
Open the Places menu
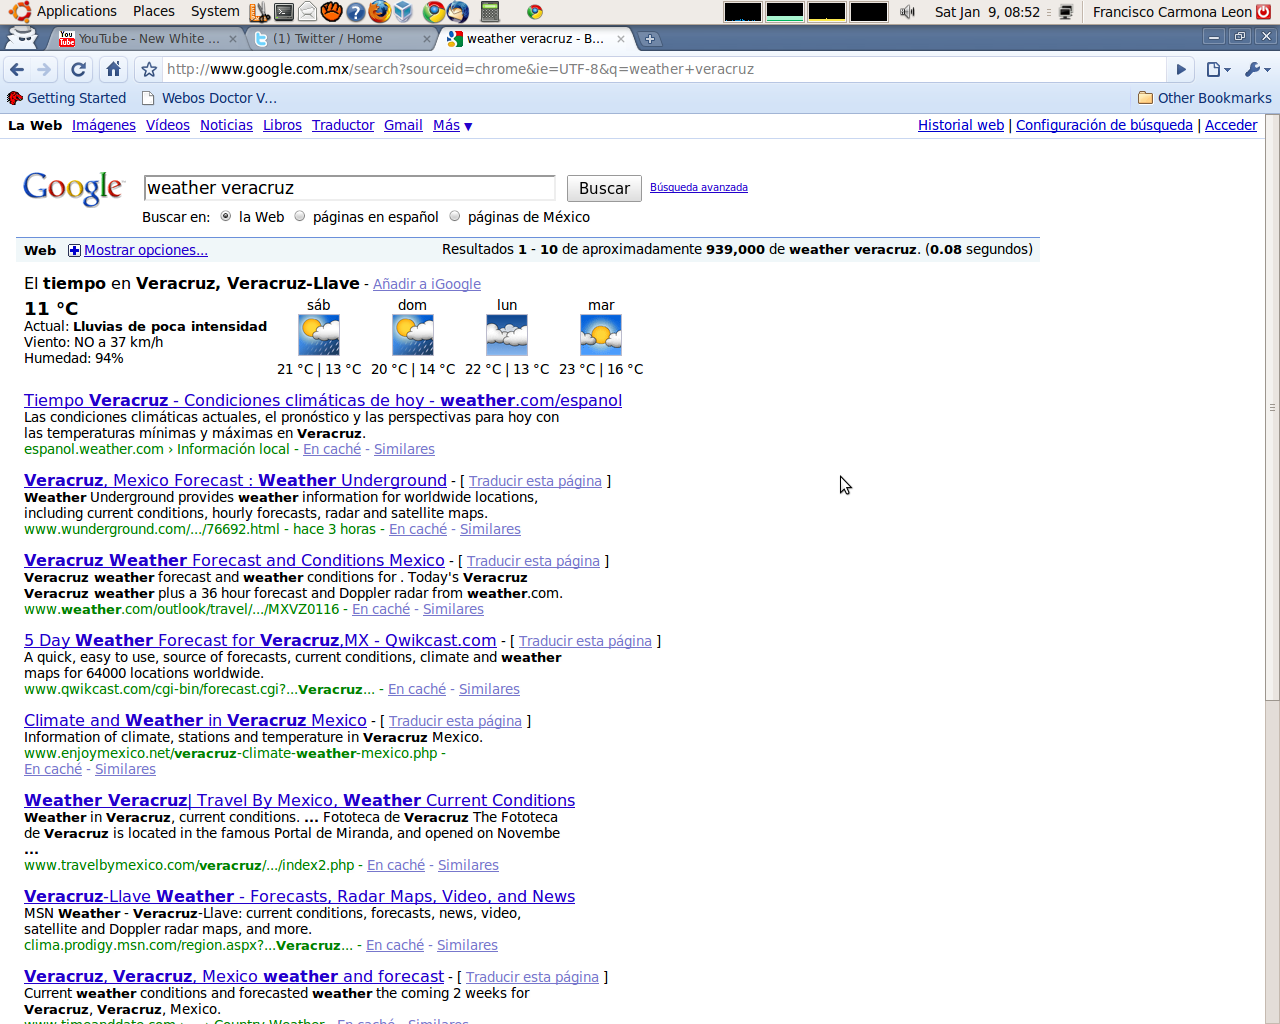pyautogui.click(x=153, y=11)
